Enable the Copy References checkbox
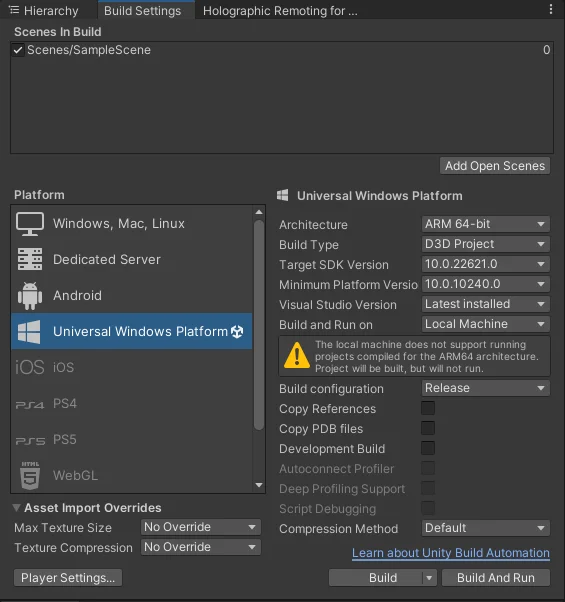565x602 pixels. click(428, 408)
